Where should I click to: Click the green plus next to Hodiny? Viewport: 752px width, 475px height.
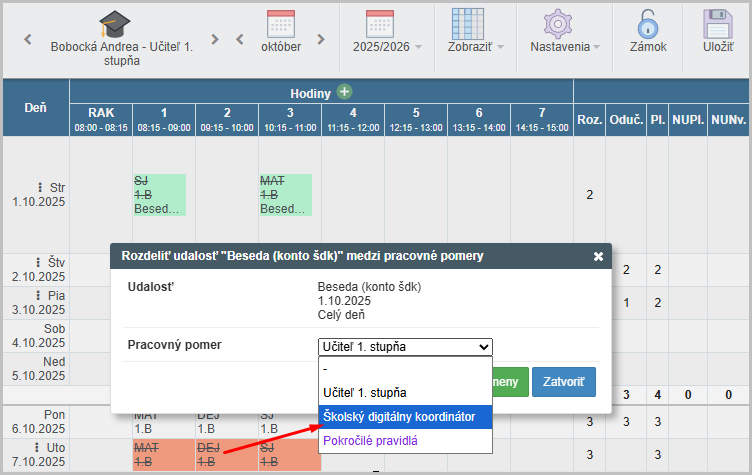(x=345, y=92)
